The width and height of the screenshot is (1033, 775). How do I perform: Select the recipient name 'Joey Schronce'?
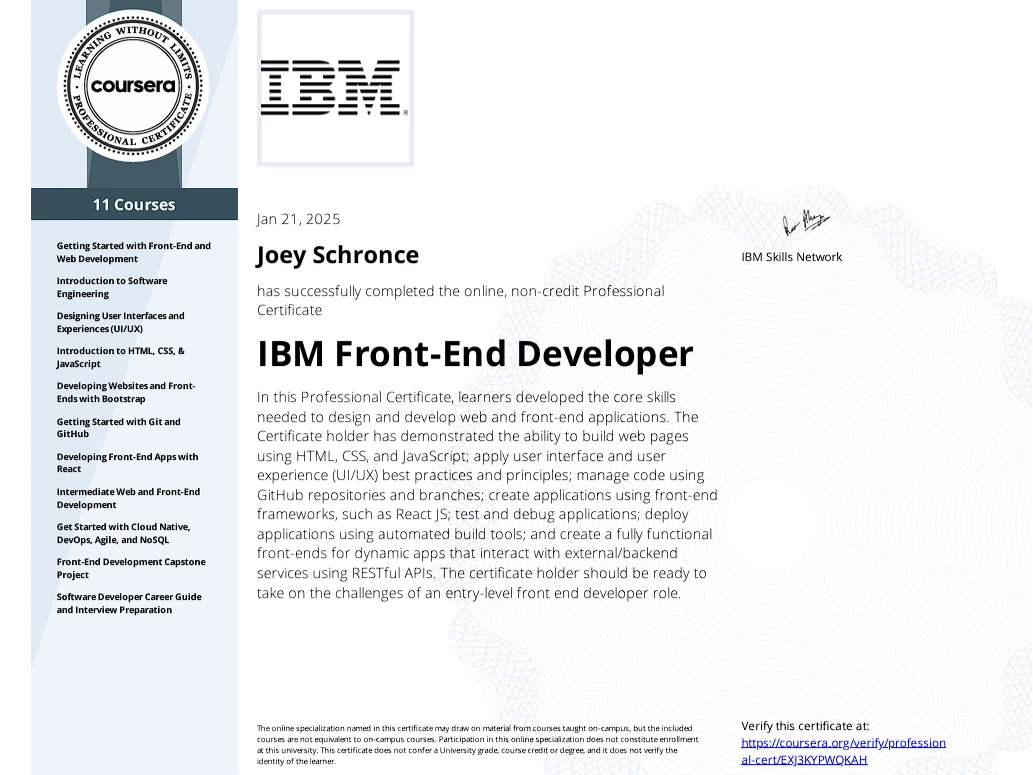click(x=337, y=255)
